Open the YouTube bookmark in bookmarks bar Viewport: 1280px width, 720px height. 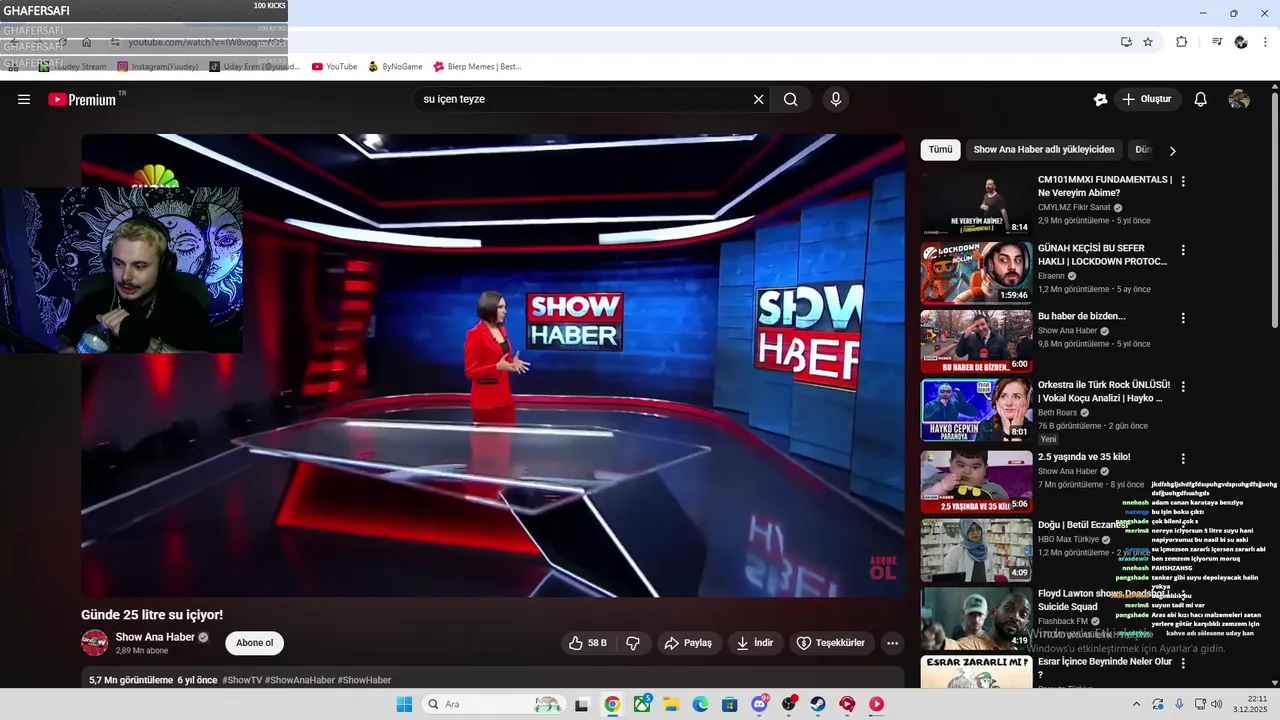coord(334,67)
